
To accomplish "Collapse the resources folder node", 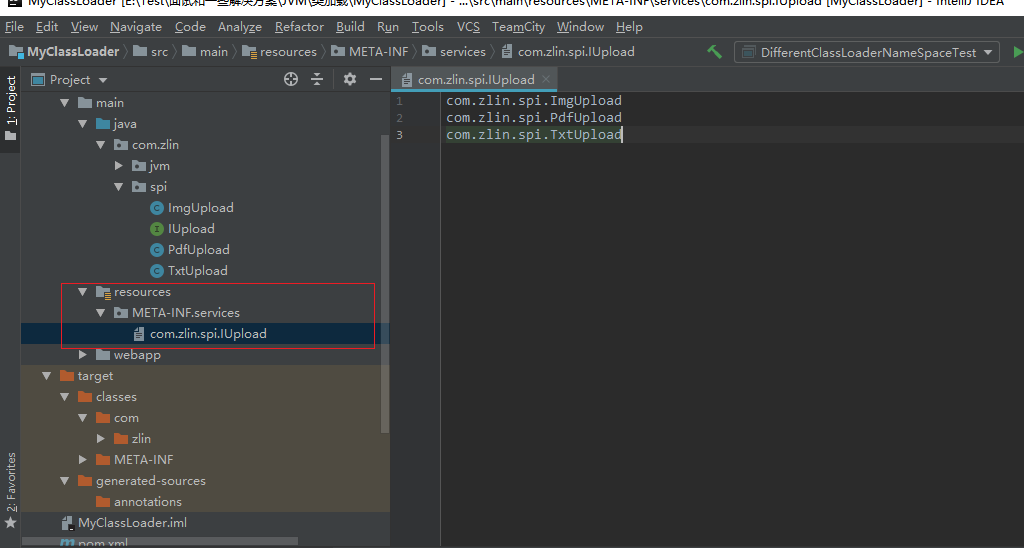I will 82,292.
